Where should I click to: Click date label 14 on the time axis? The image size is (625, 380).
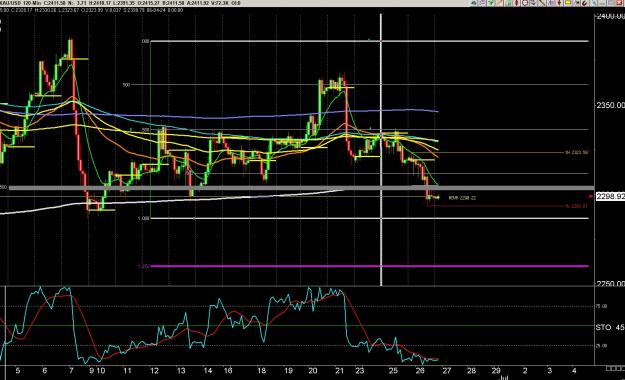pos(208,371)
